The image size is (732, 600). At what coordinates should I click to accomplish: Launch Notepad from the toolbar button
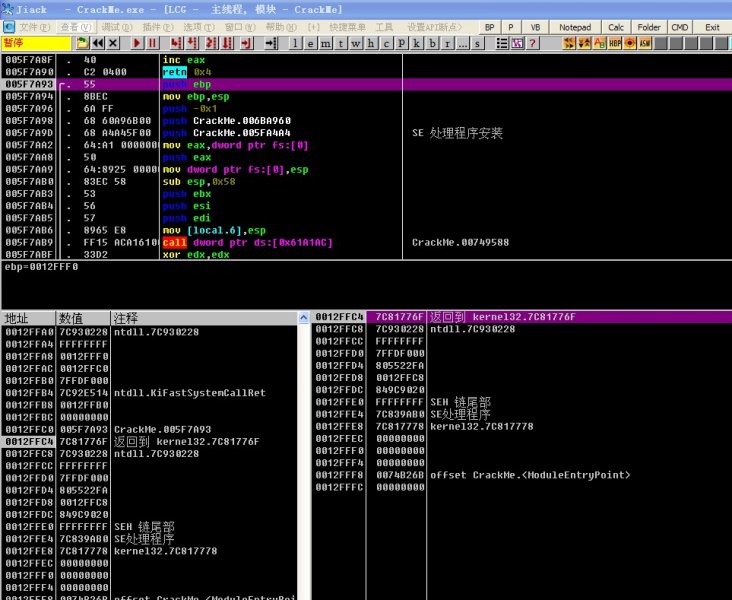[x=575, y=28]
